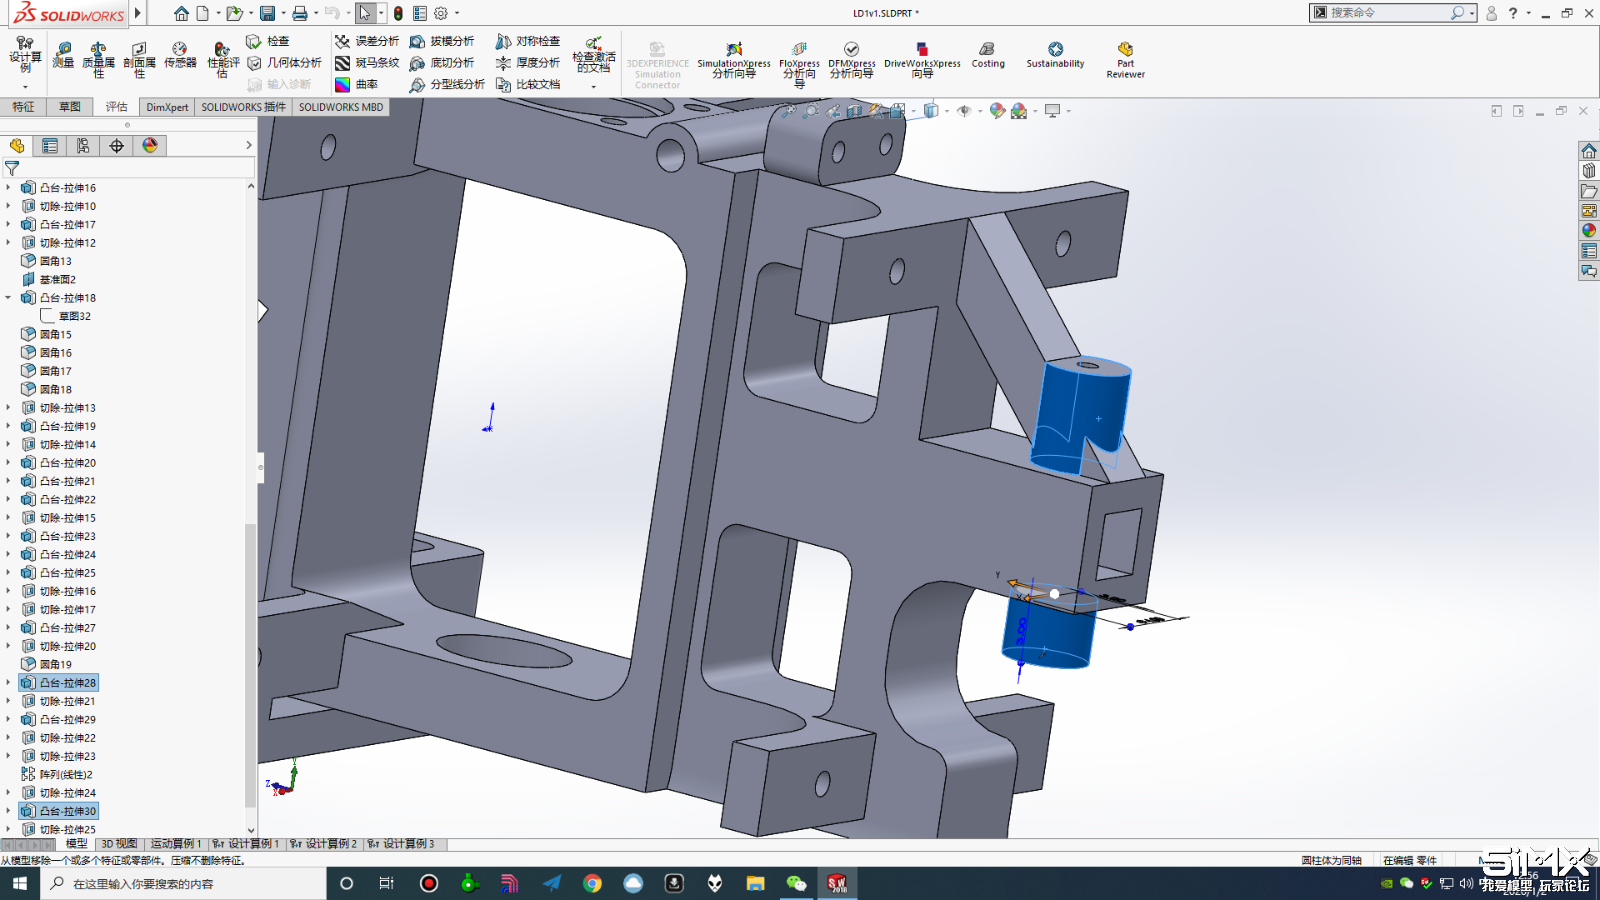Open Custom Properties in task pane
This screenshot has width=1600, height=900.
pos(1588,251)
